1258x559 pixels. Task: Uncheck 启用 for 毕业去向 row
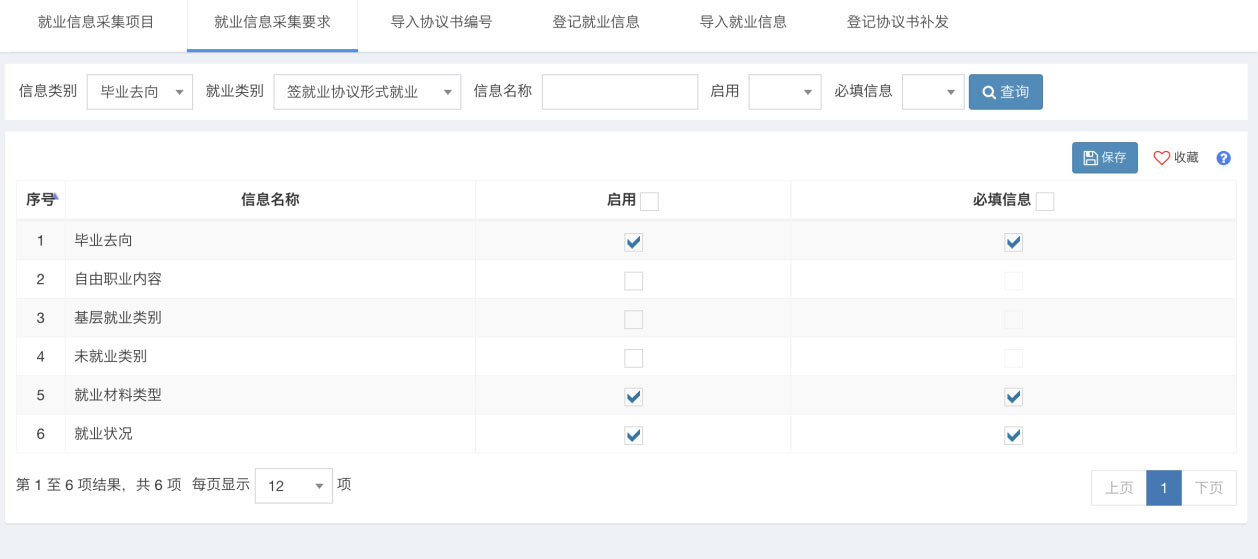pyautogui.click(x=633, y=242)
